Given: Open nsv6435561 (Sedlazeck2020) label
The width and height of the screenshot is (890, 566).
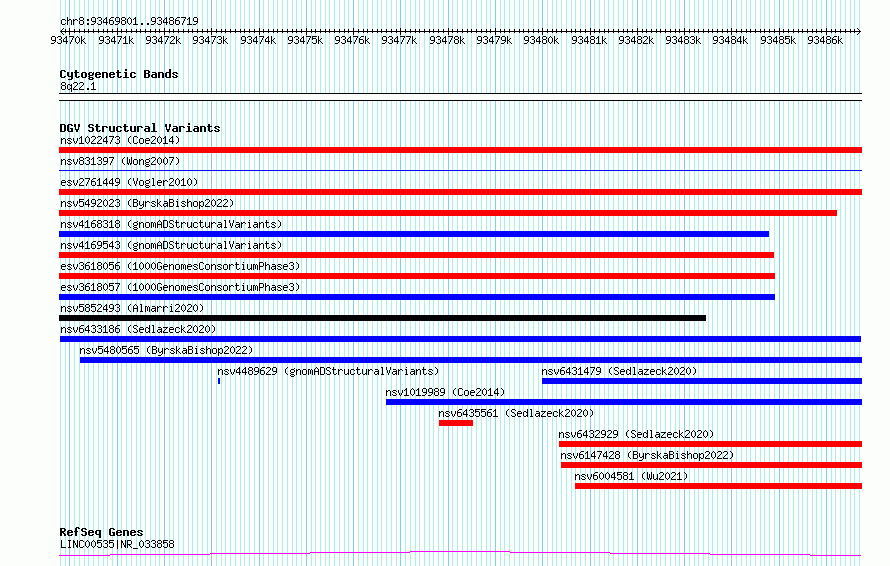Looking at the screenshot, I should [516, 413].
